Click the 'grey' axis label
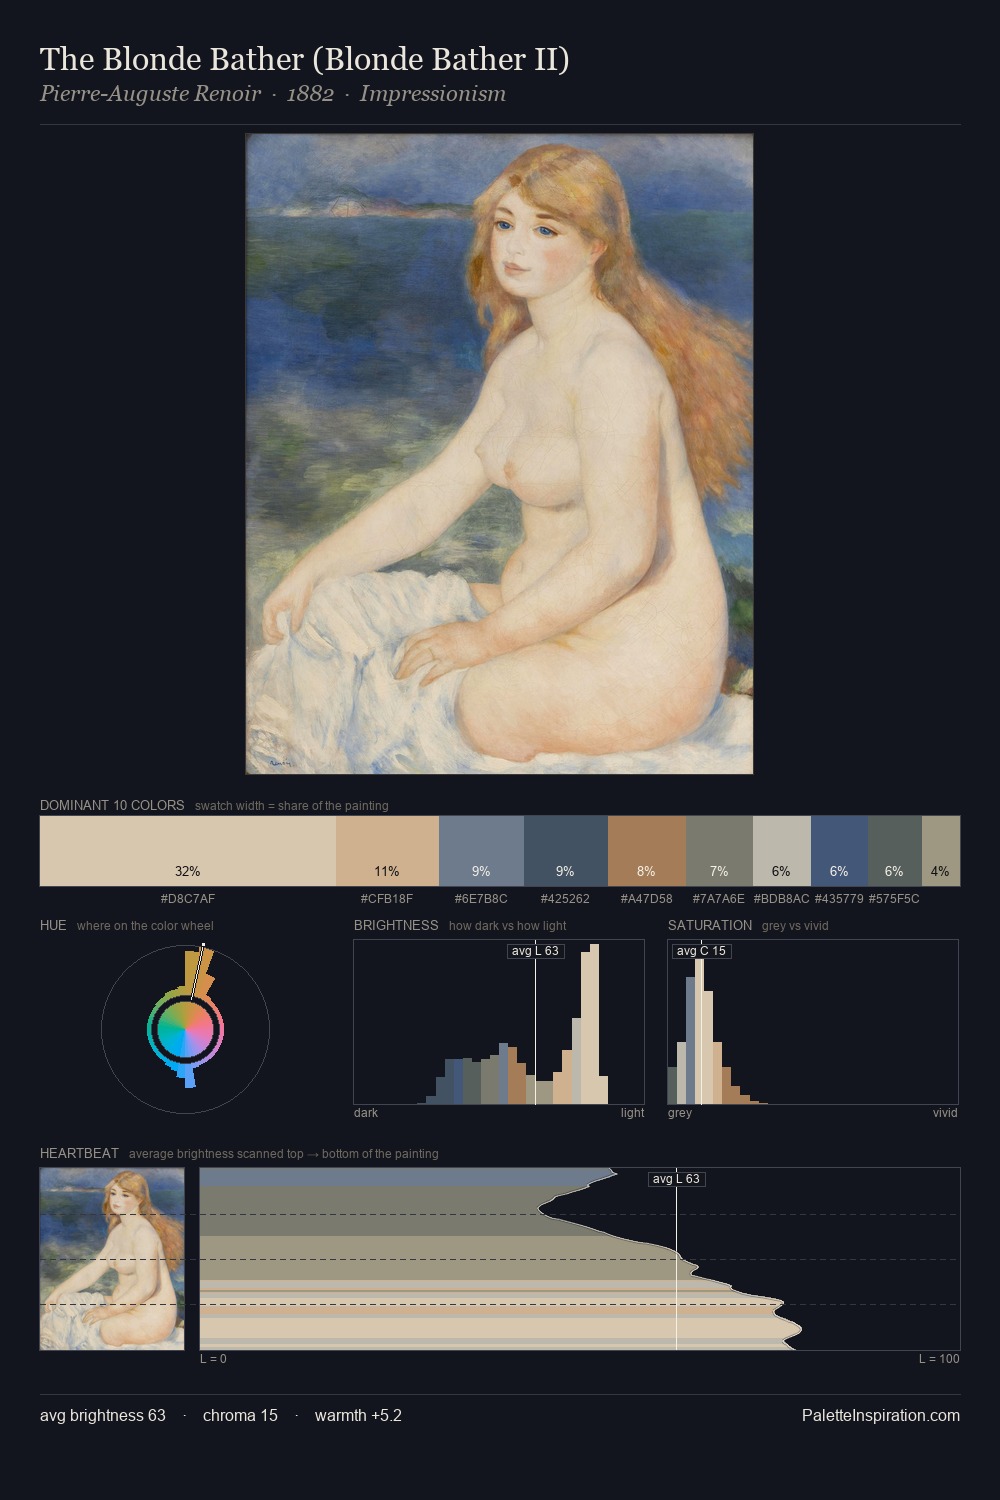Screen dimensions: 1000x1500 680,1112
